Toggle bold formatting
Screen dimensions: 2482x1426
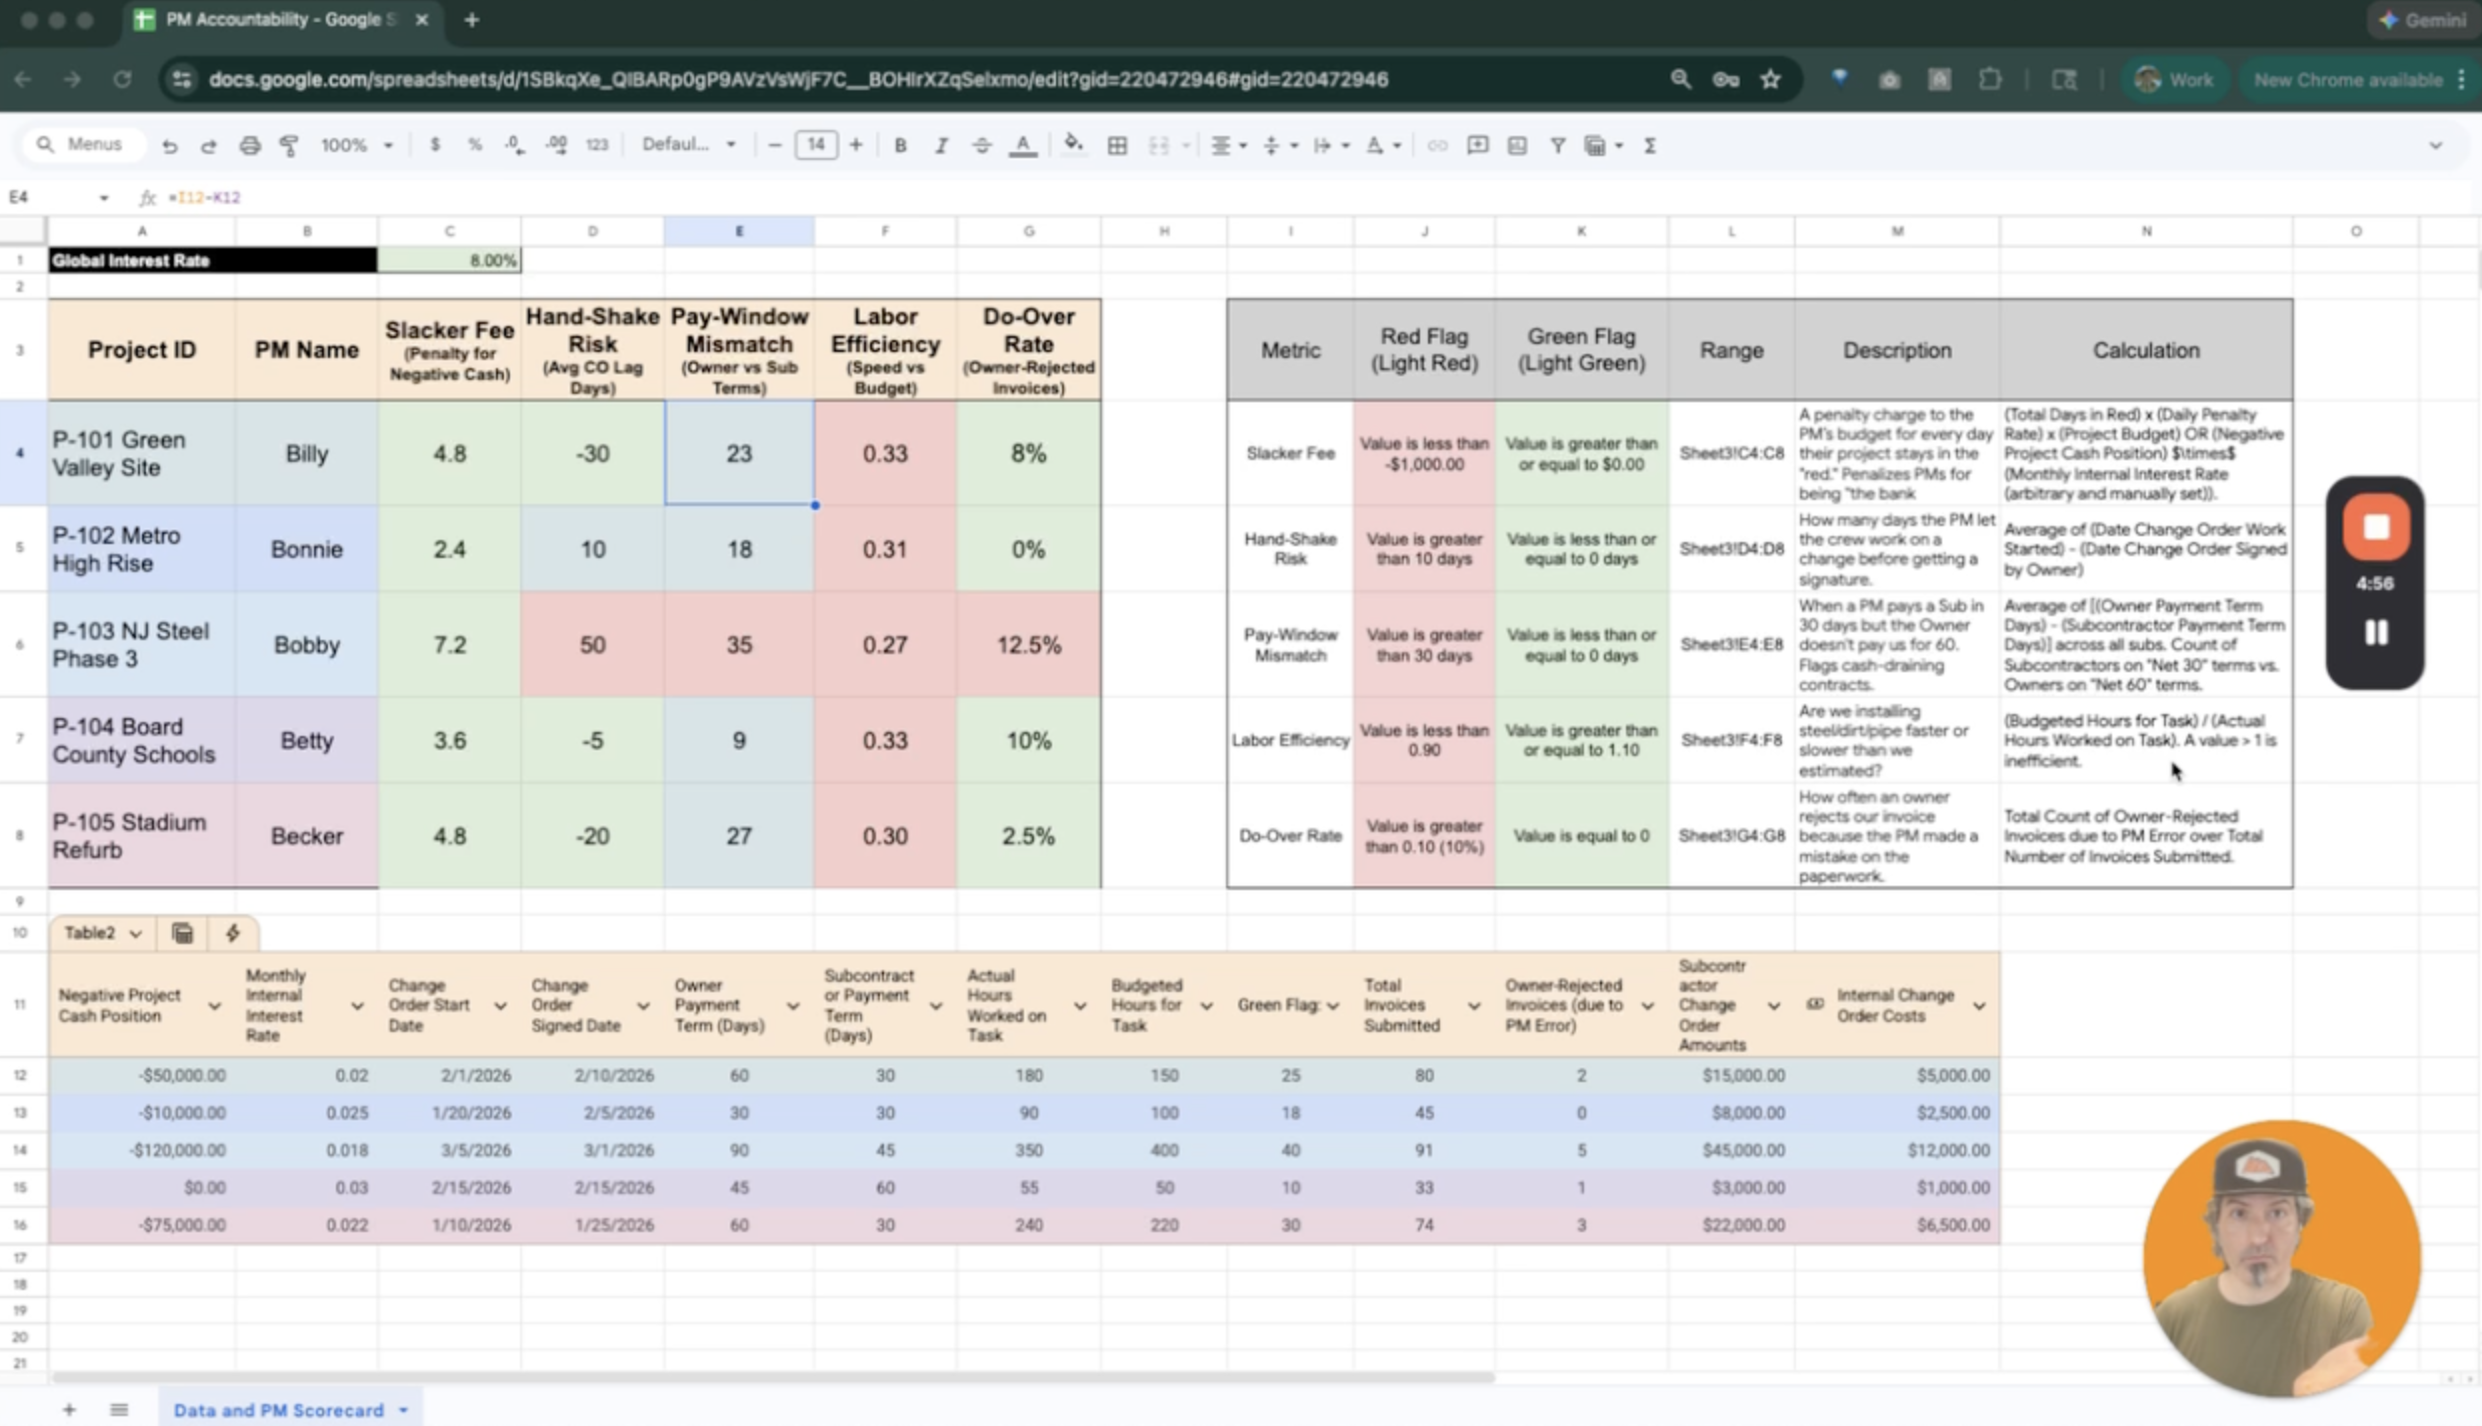899,145
